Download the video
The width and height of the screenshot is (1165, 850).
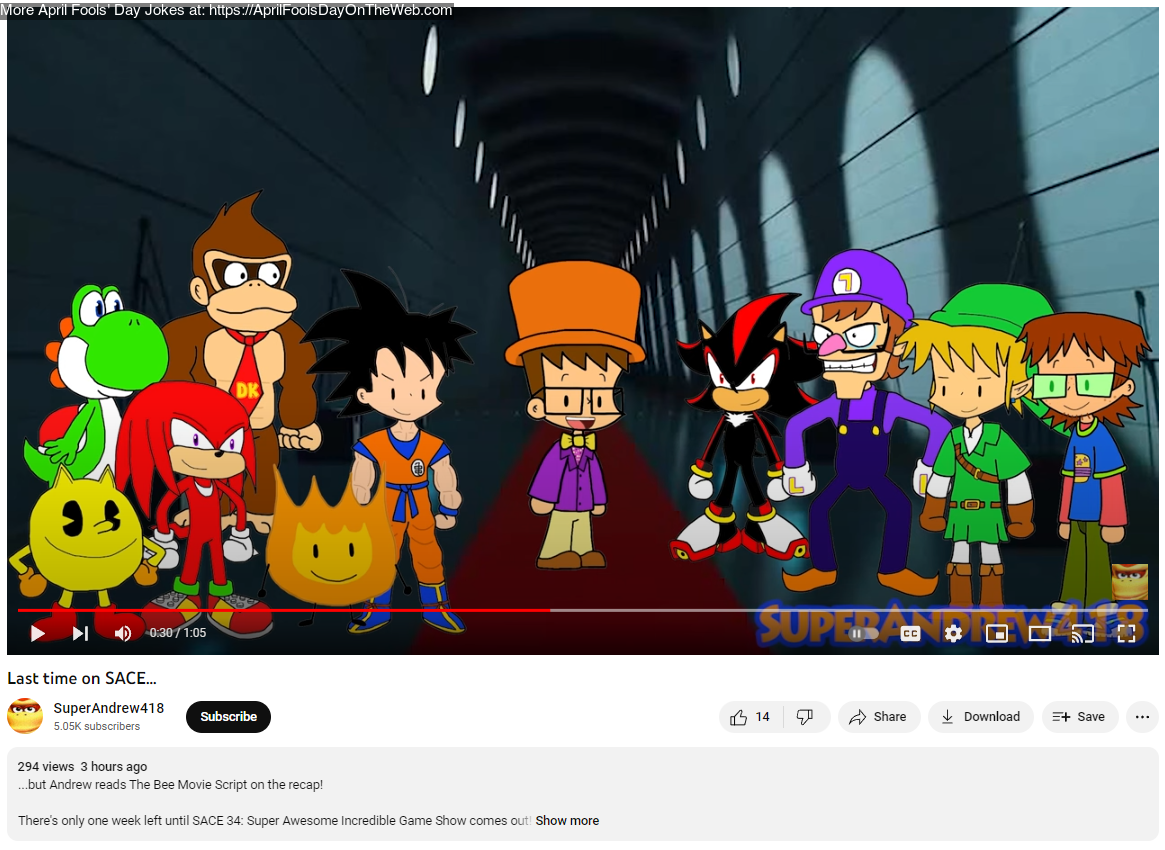tap(981, 717)
